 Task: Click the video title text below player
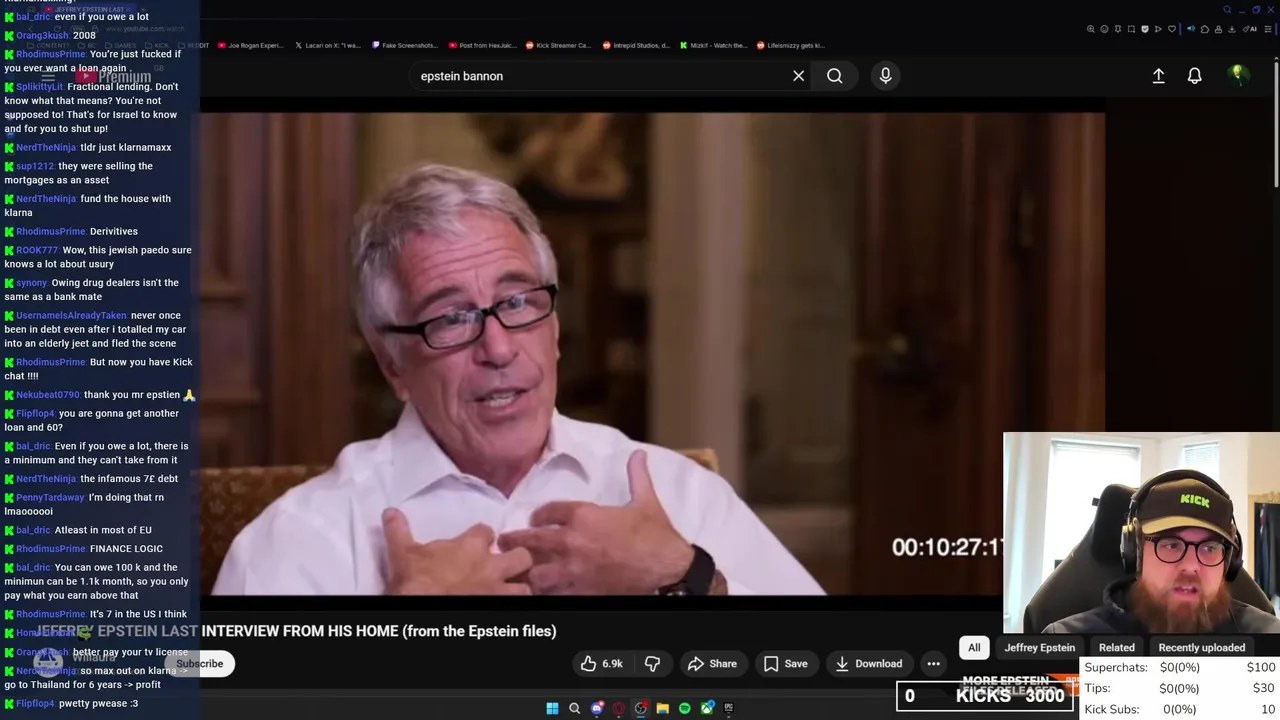[296, 631]
